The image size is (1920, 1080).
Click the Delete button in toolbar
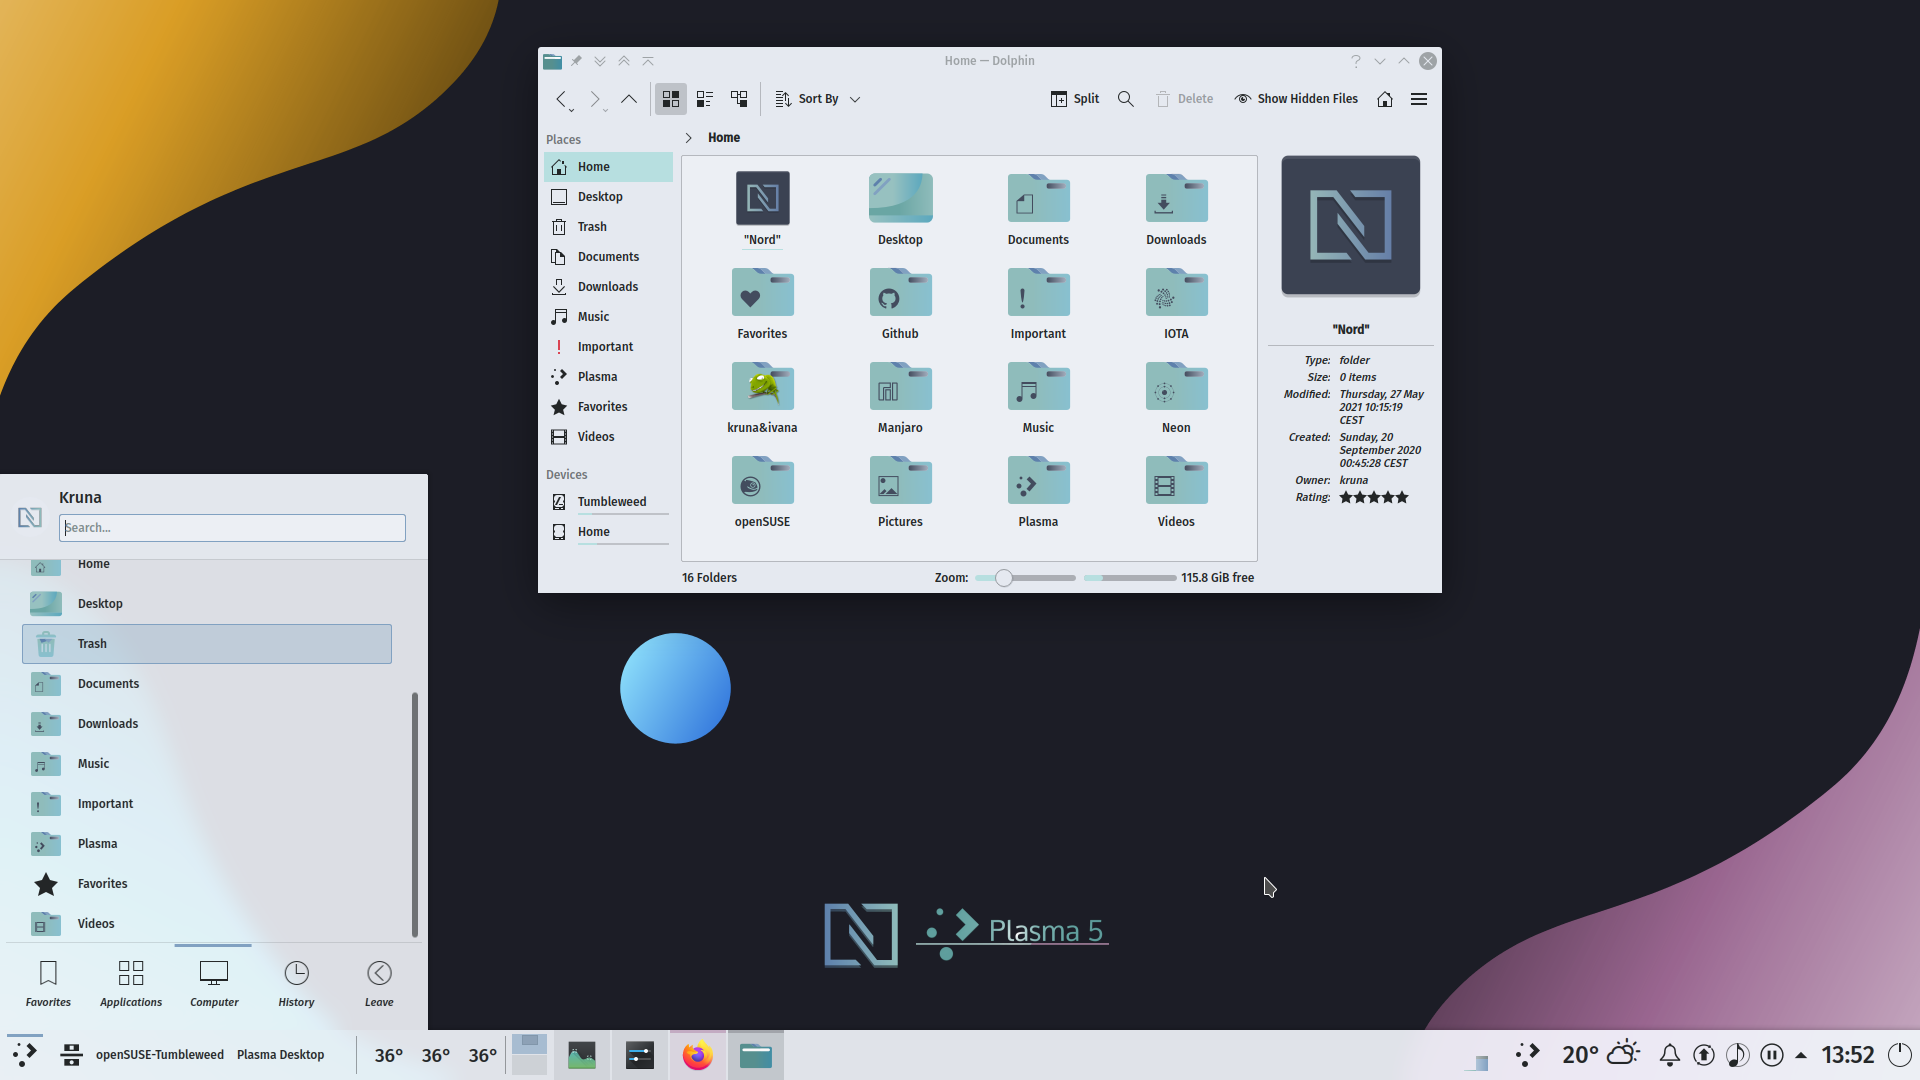click(x=1185, y=99)
